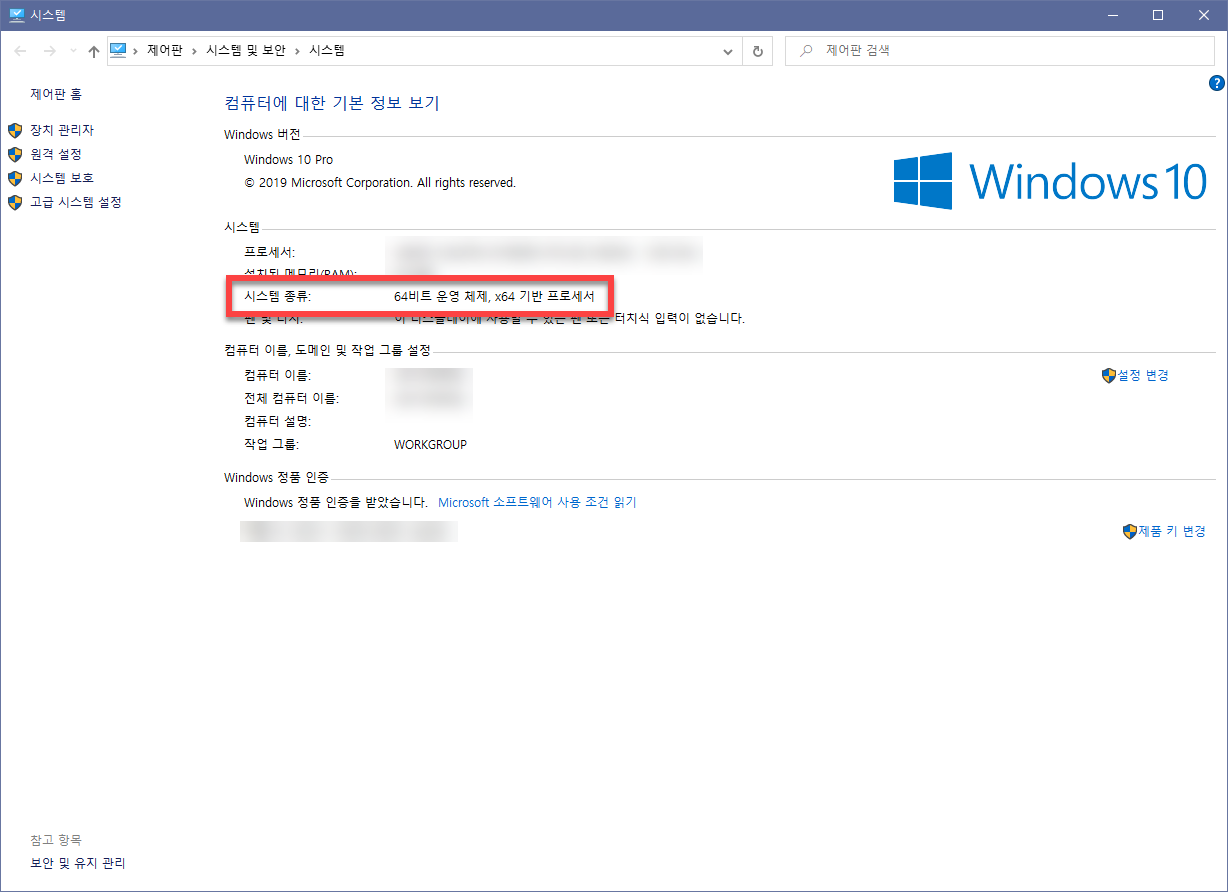This screenshot has width=1228, height=892.
Task: Click the Forward navigation arrow
Action: pyautogui.click(x=49, y=51)
